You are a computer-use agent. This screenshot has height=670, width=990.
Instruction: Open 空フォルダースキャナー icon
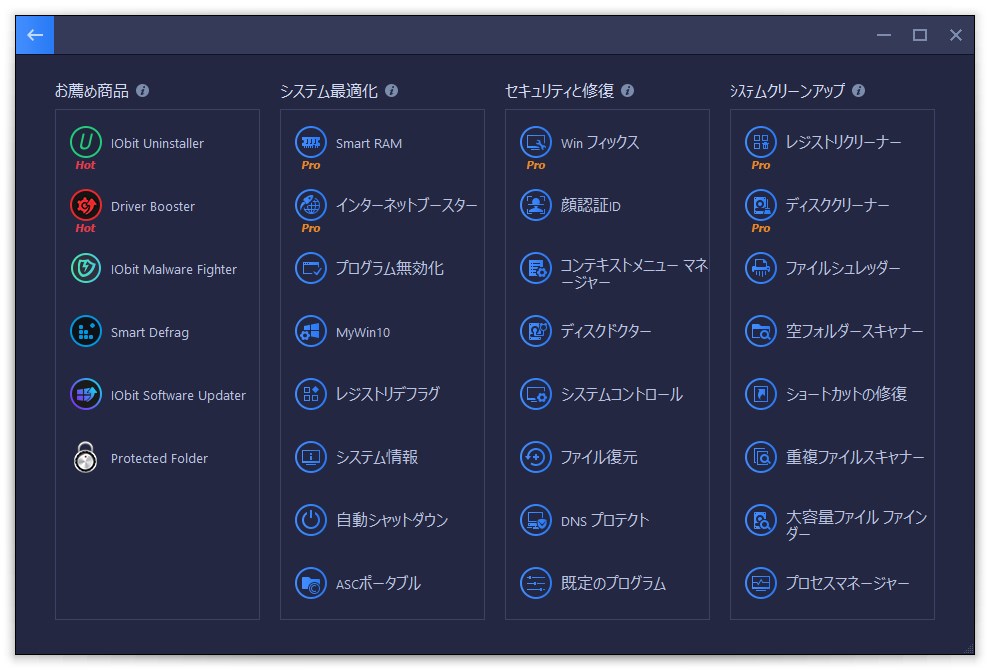(x=761, y=332)
